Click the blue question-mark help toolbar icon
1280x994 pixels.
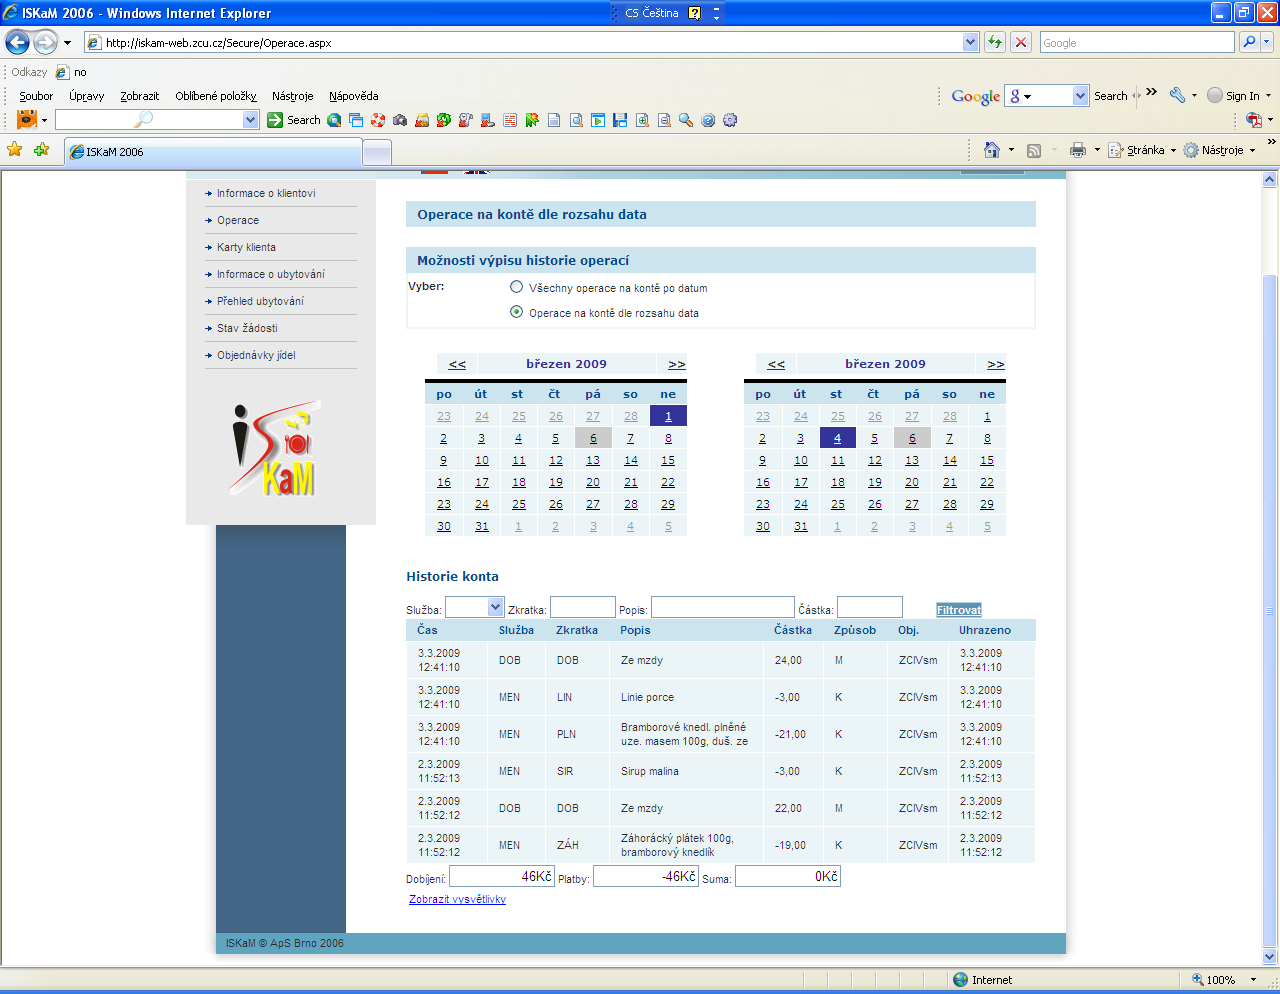(708, 120)
